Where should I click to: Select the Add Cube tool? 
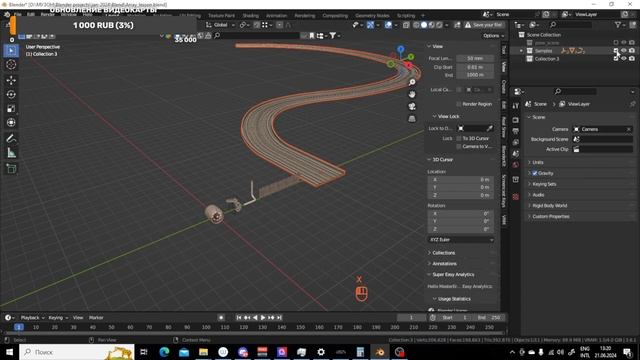(x=11, y=169)
